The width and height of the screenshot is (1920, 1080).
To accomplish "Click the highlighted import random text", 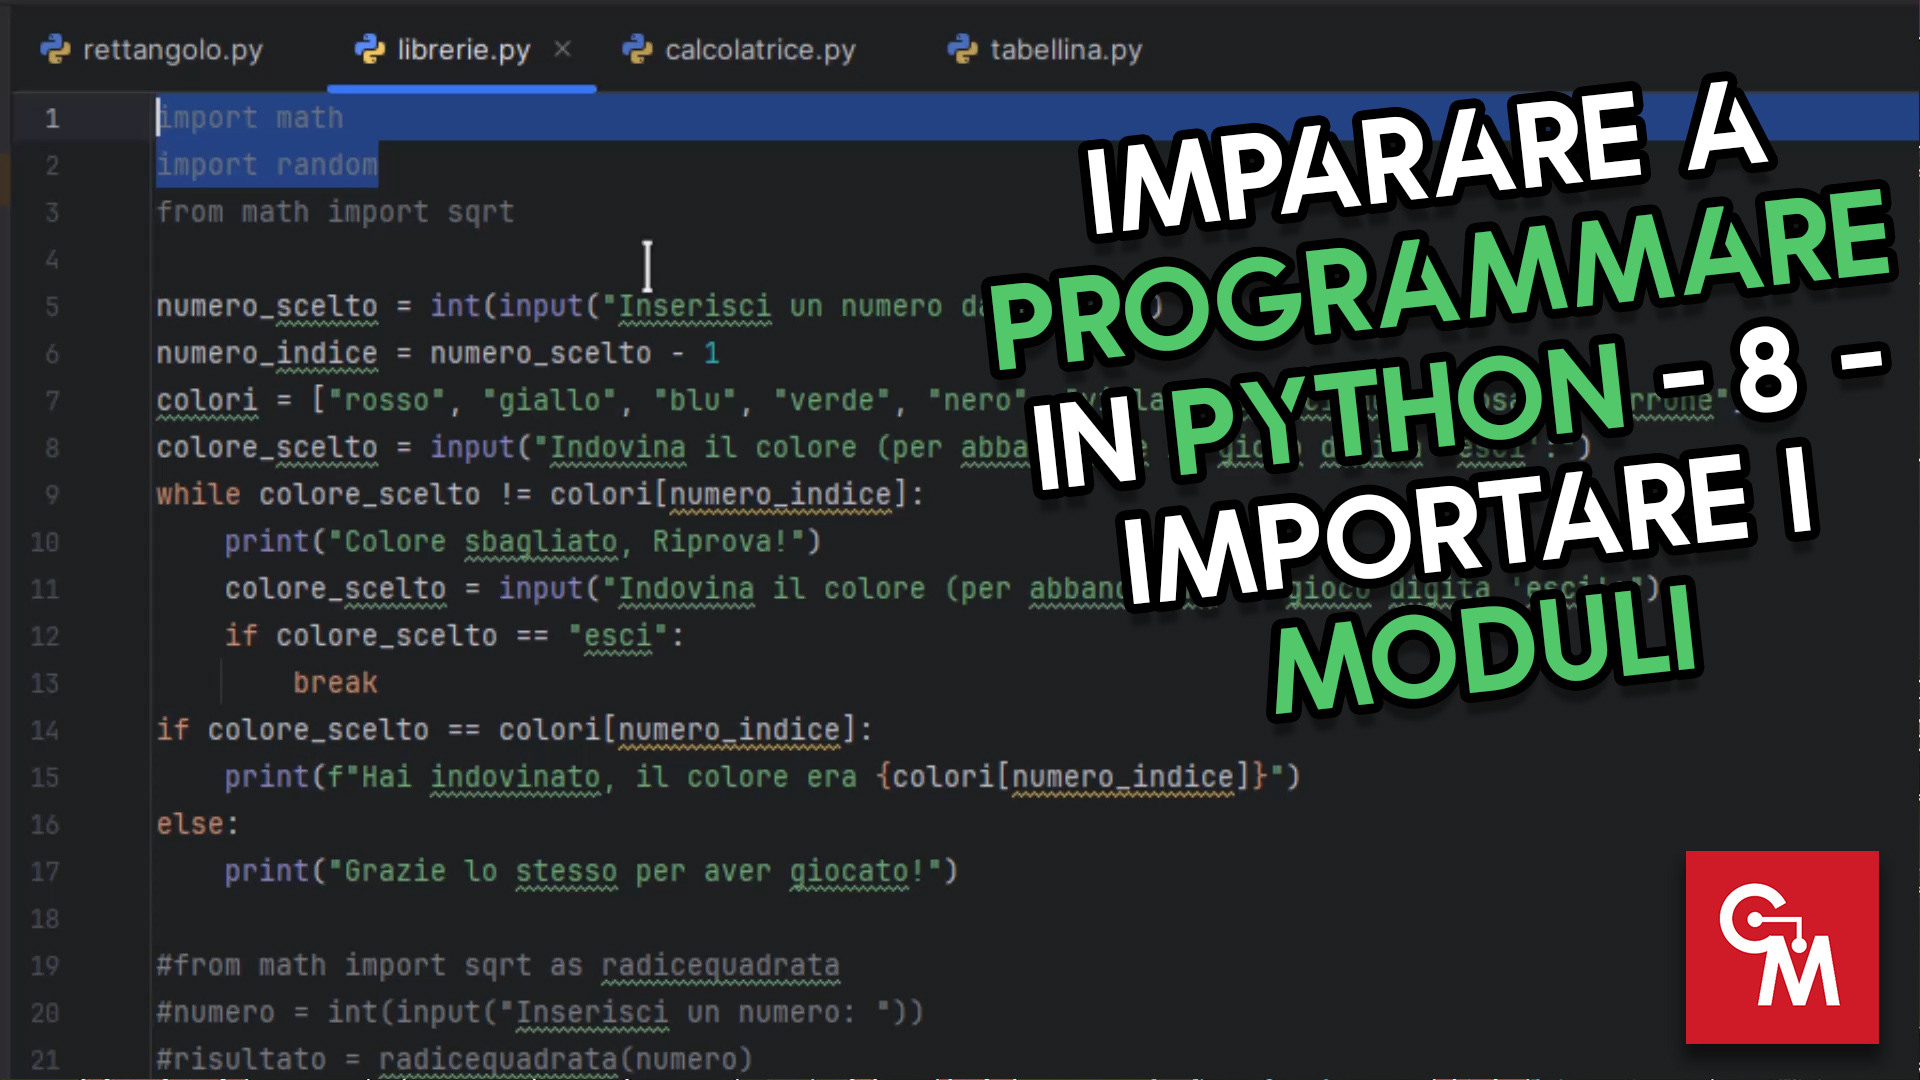I will 266,165.
